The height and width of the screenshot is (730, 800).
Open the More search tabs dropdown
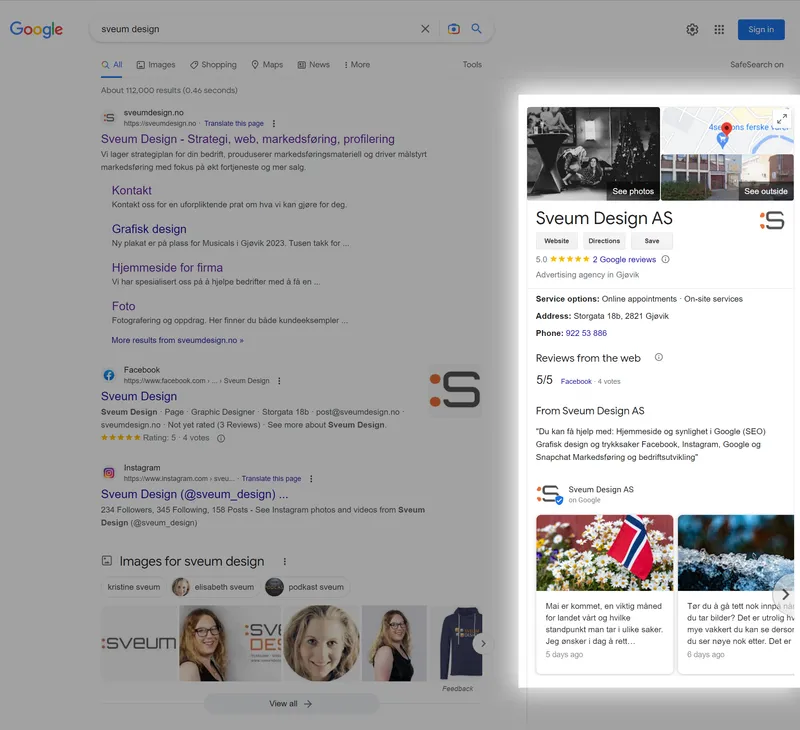(357, 65)
